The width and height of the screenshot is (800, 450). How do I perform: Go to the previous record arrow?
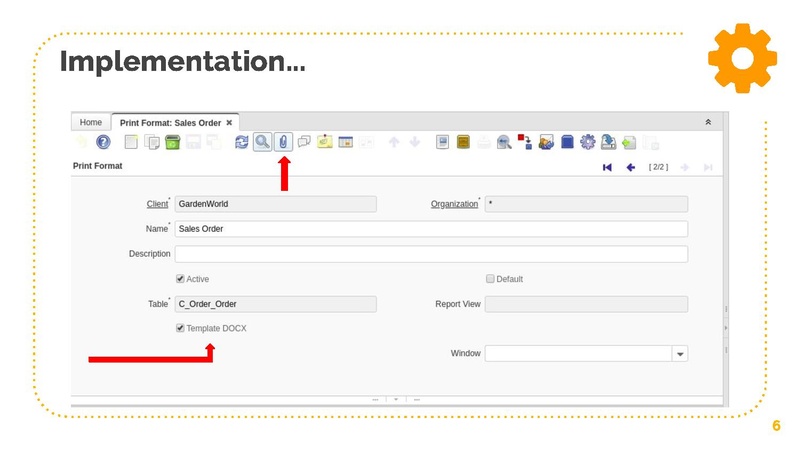point(631,167)
